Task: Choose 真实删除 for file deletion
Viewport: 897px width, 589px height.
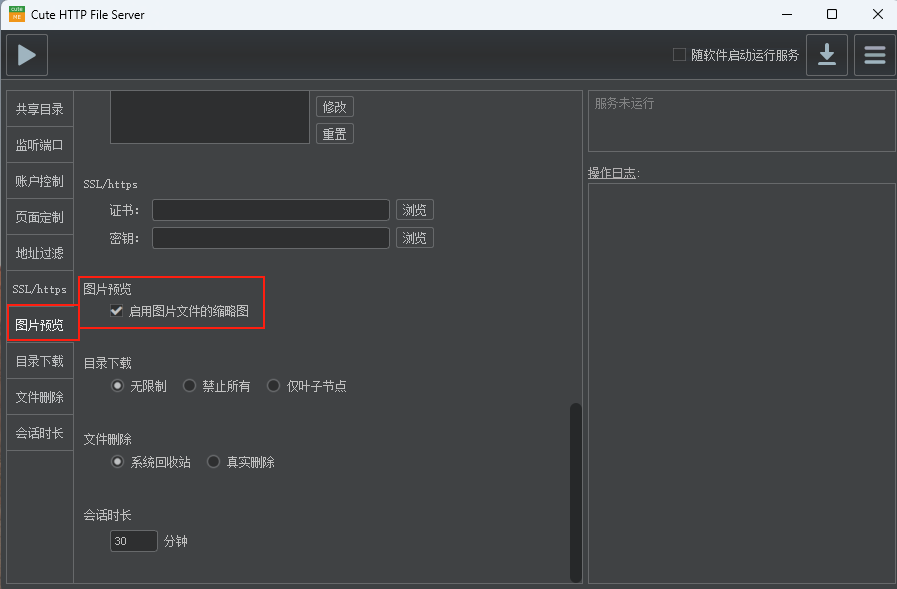Action: pyautogui.click(x=213, y=461)
